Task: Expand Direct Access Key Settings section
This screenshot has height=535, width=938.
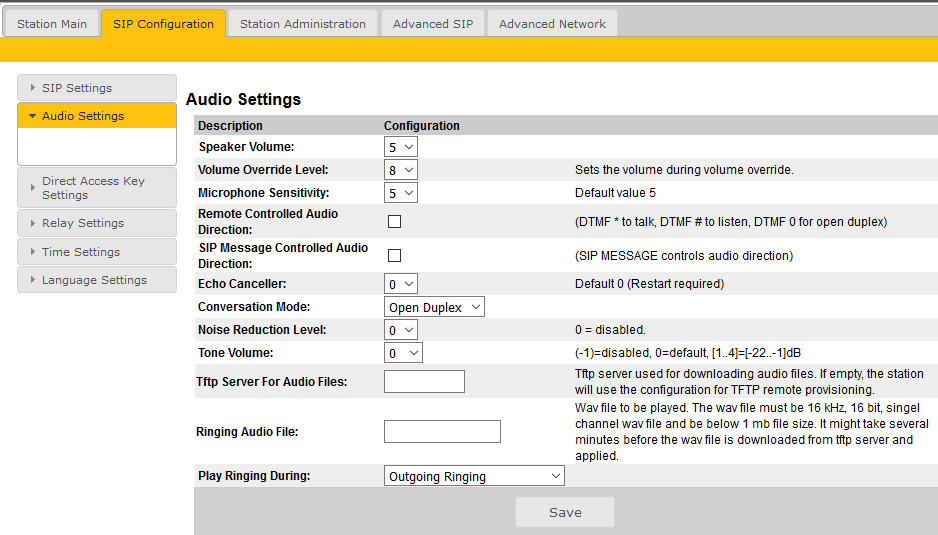Action: [97, 188]
